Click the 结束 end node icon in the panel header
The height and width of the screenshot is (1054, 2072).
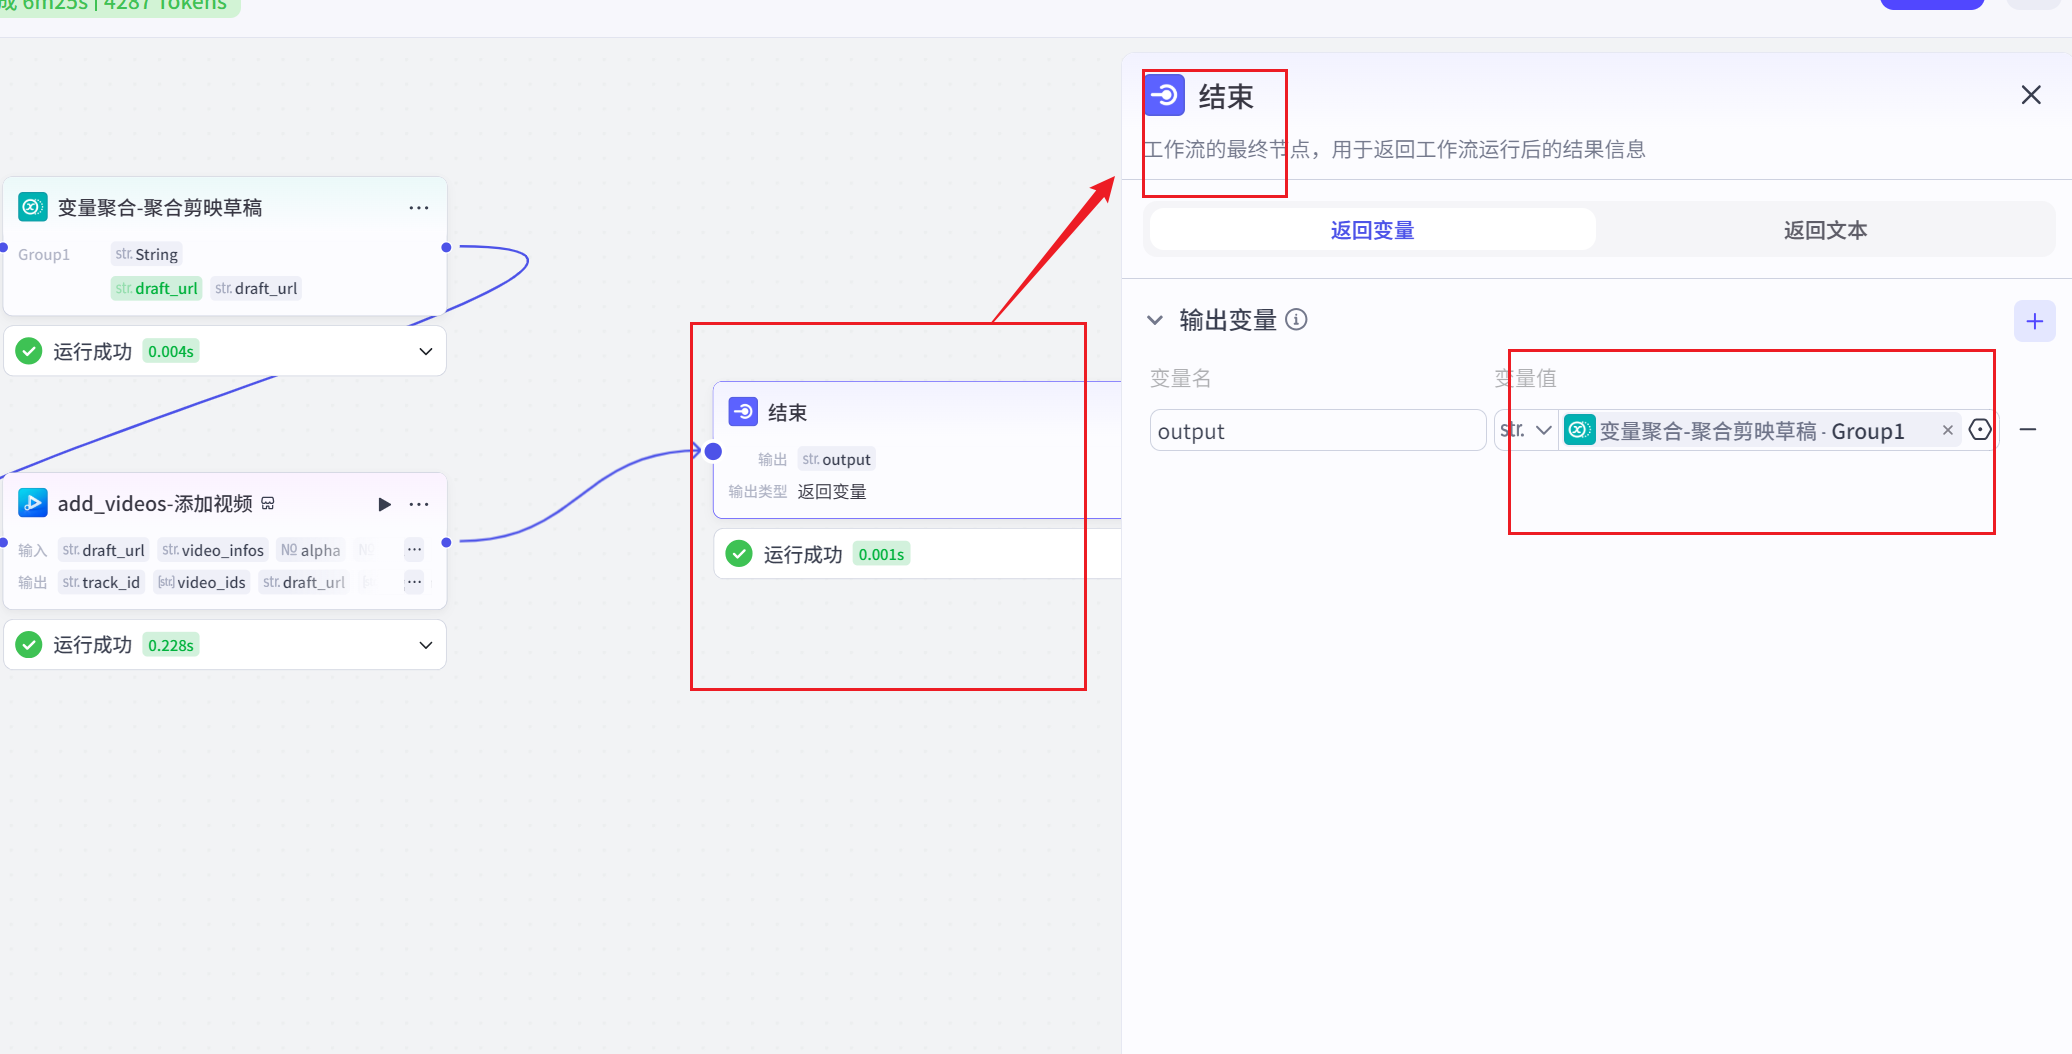[x=1164, y=95]
